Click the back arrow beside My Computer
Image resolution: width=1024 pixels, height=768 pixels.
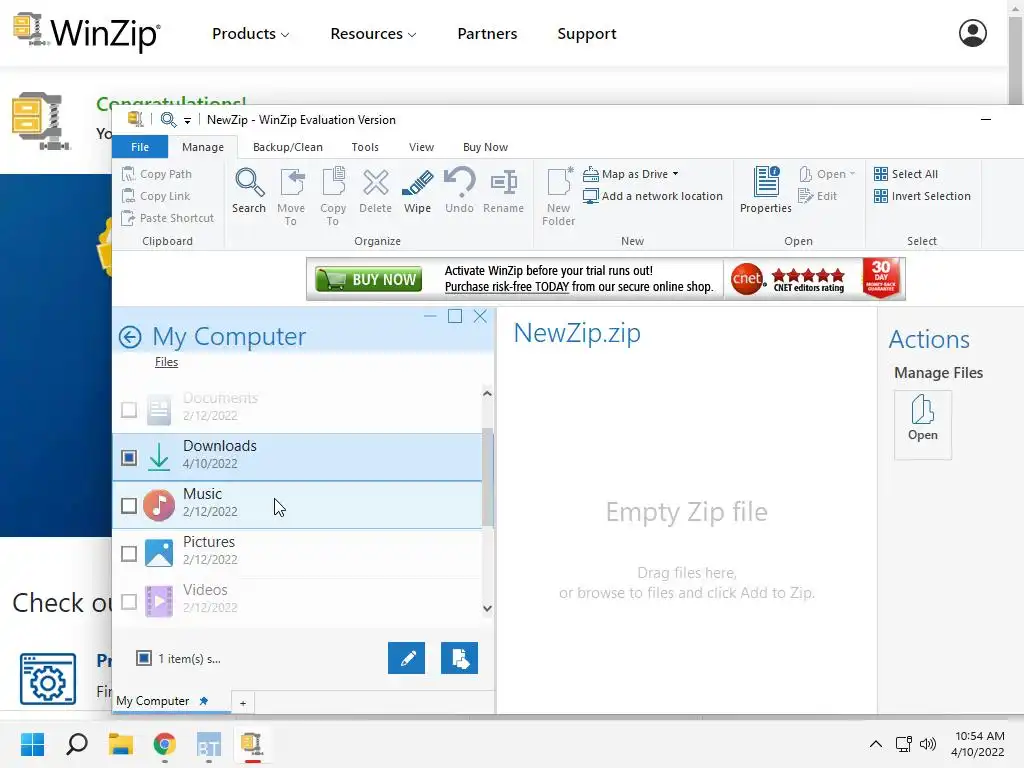130,337
